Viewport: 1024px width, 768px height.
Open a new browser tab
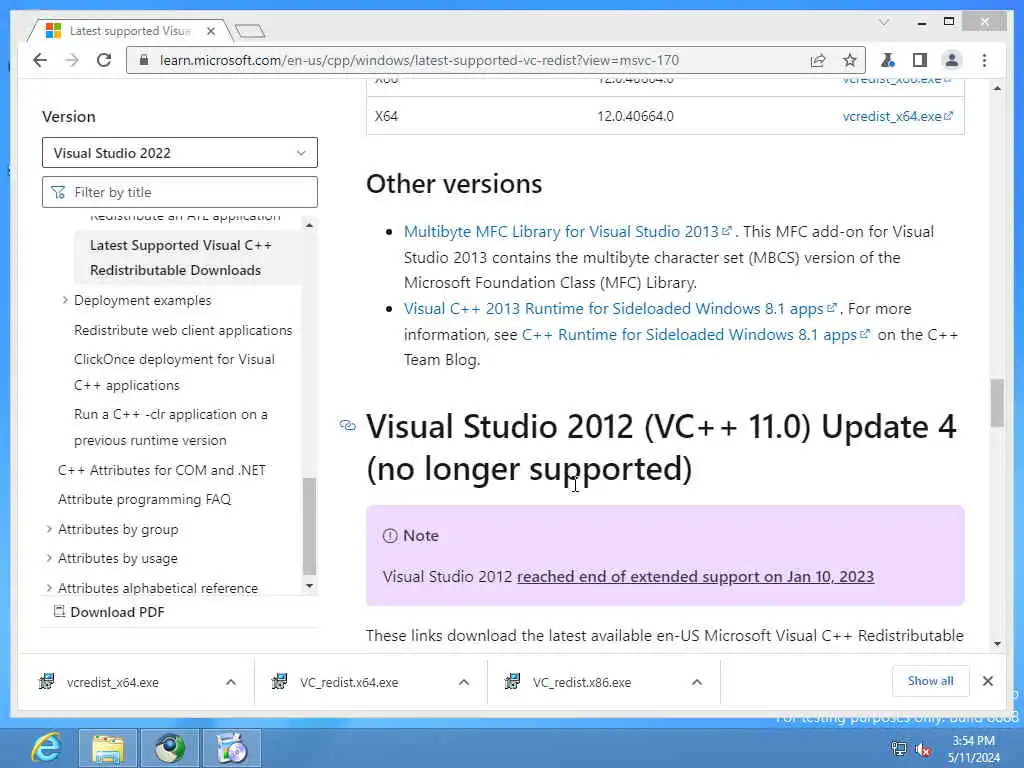[x=249, y=31]
